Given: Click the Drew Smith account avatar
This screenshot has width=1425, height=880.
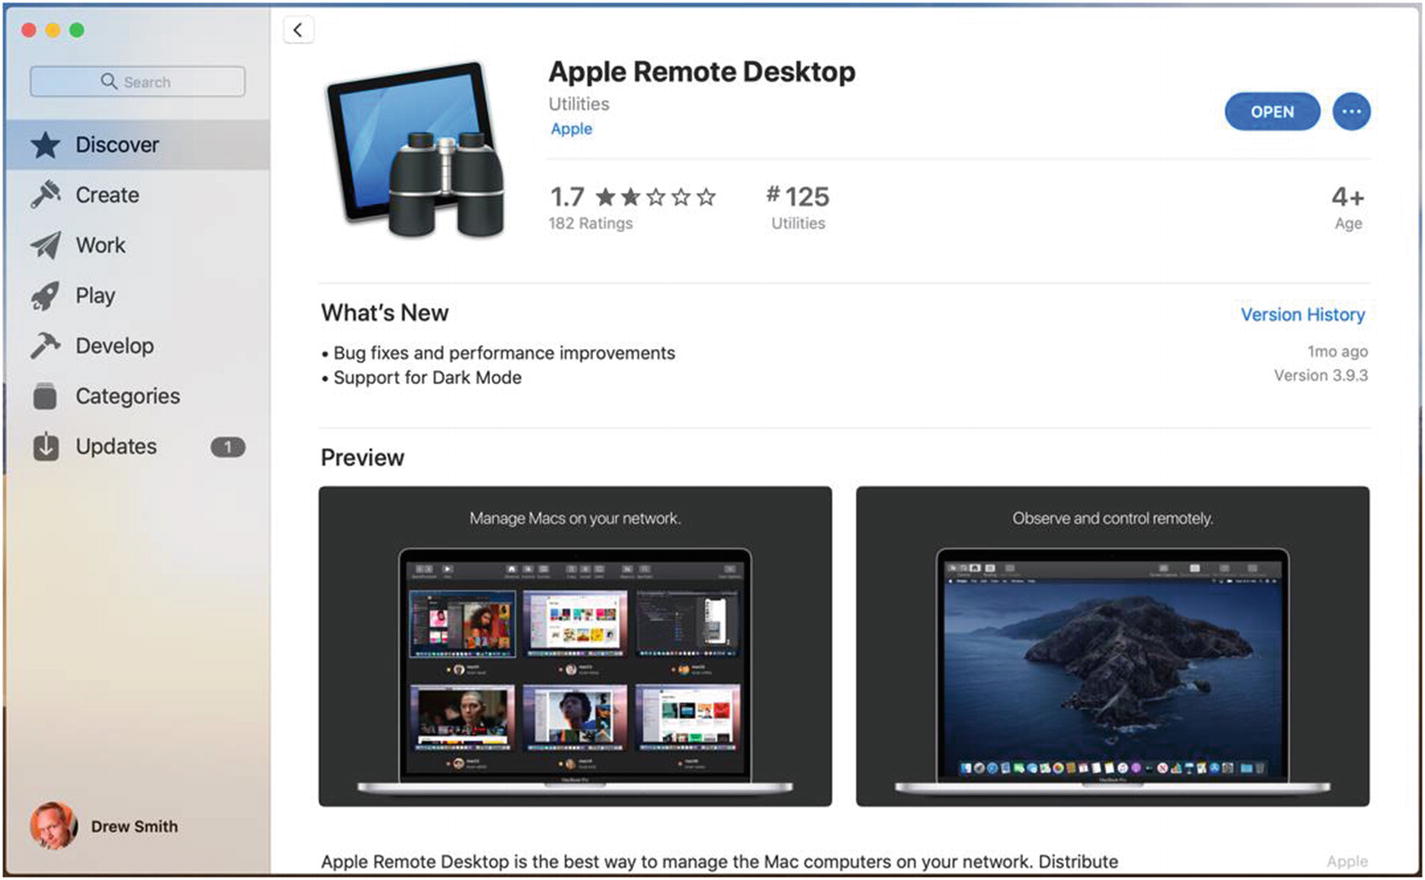Looking at the screenshot, I should tap(53, 826).
